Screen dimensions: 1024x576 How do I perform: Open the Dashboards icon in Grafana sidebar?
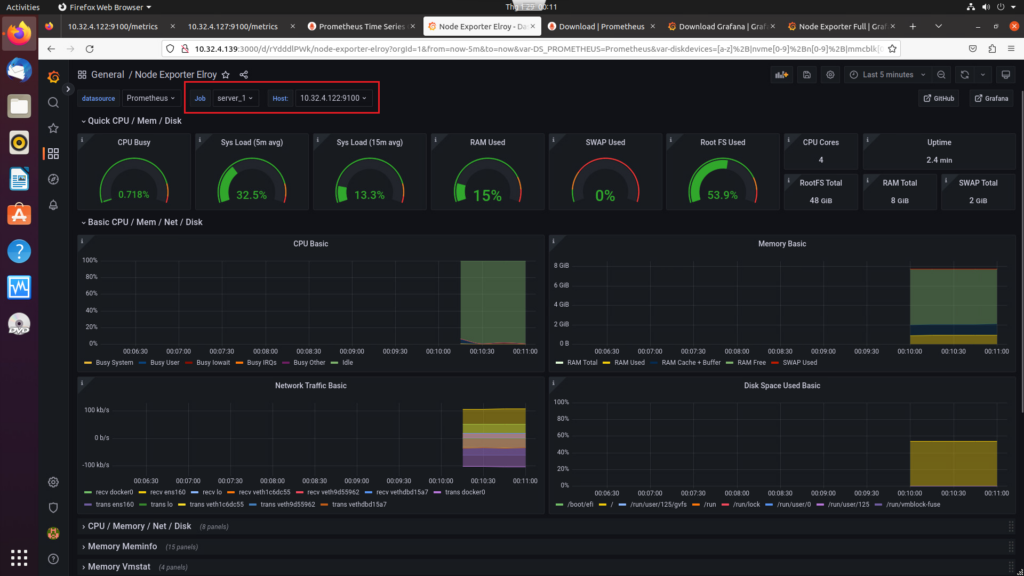[x=54, y=153]
